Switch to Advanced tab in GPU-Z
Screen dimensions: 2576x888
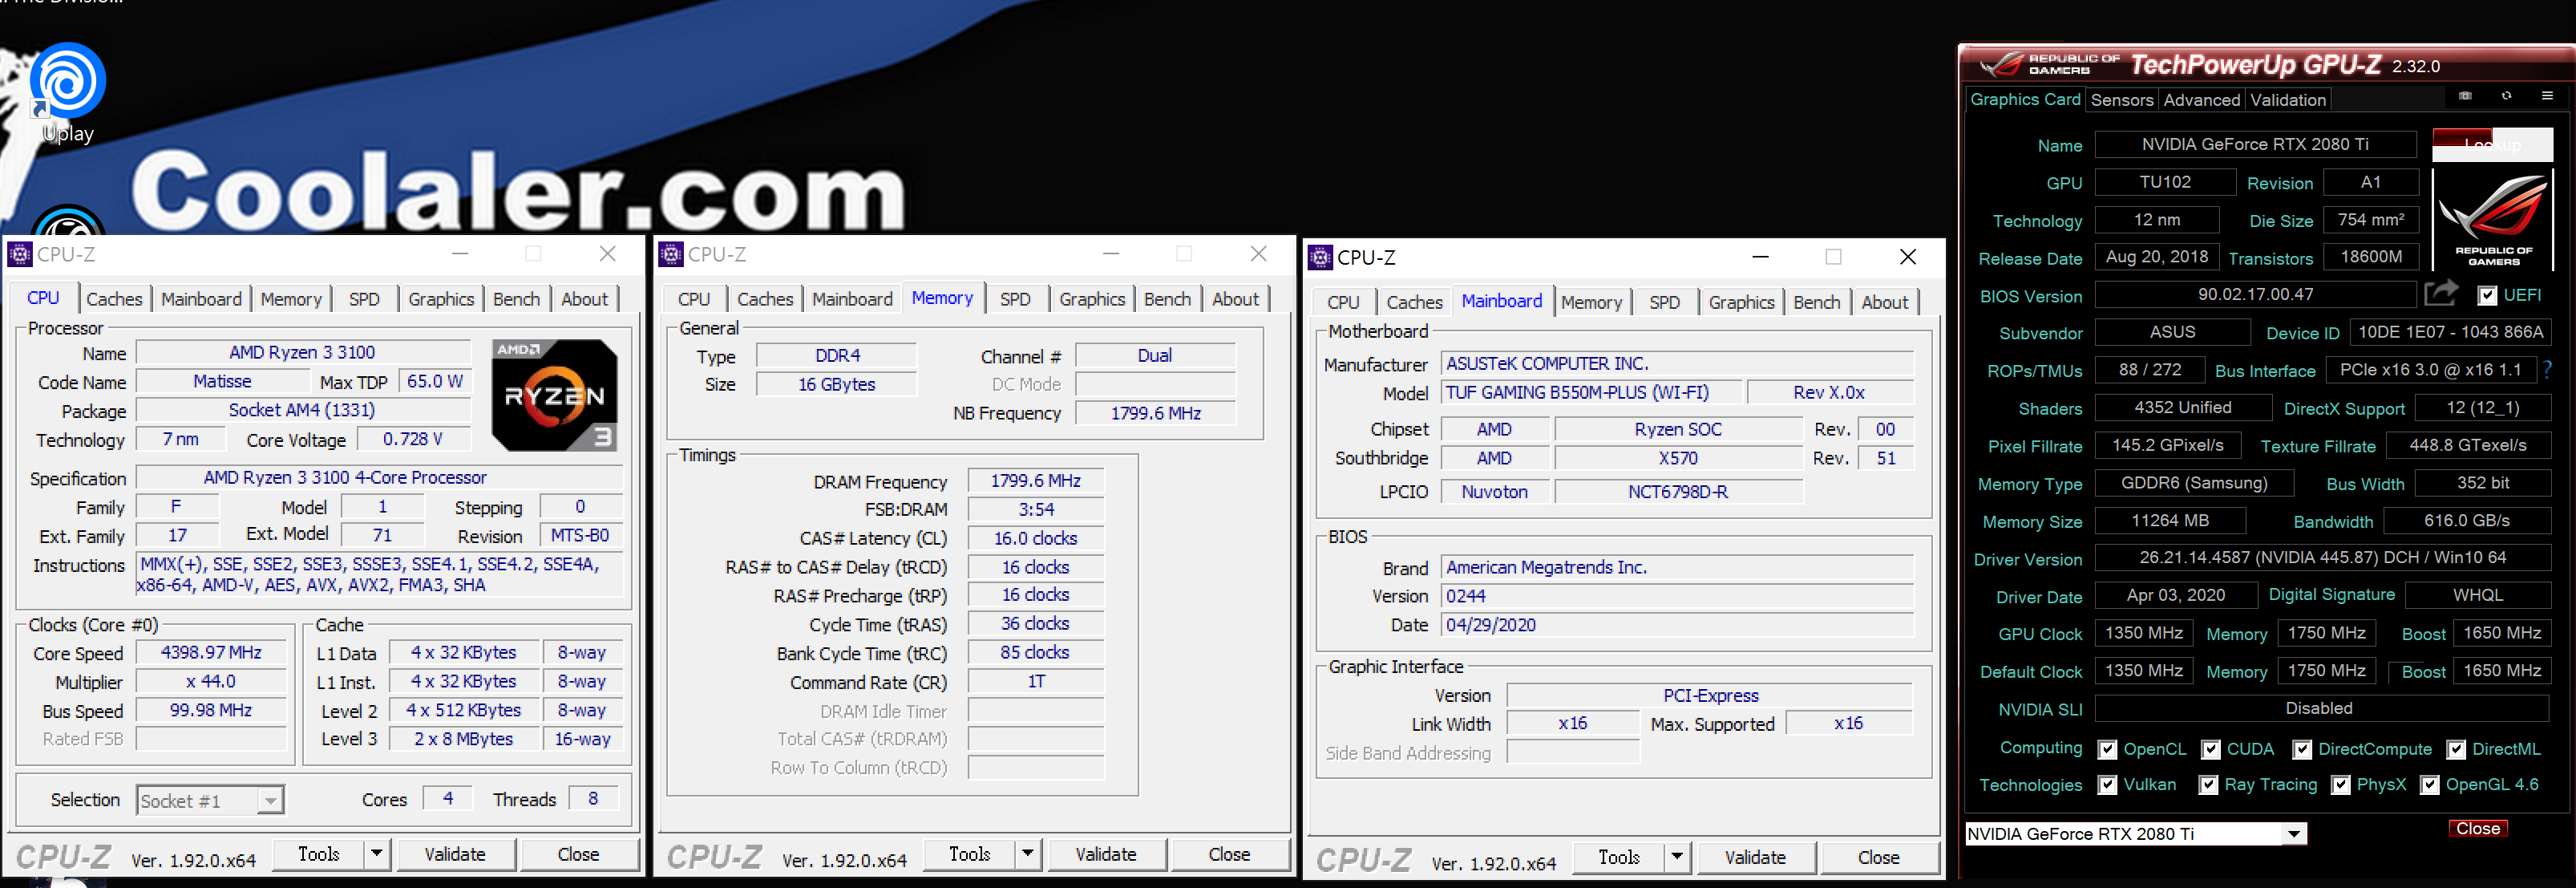pyautogui.click(x=2201, y=100)
